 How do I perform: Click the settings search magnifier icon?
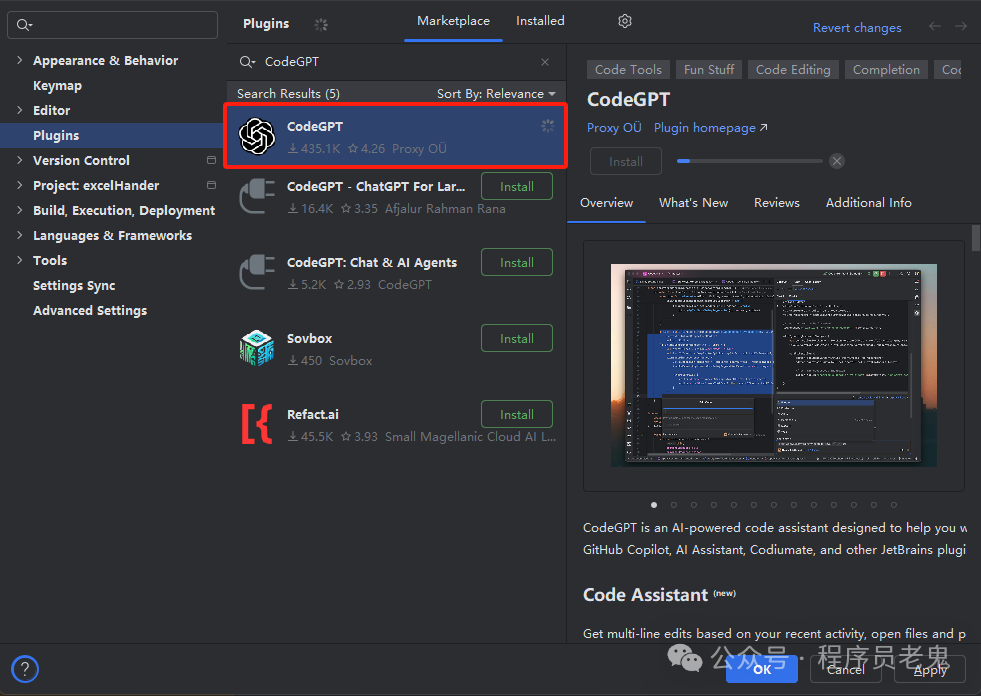[24, 25]
